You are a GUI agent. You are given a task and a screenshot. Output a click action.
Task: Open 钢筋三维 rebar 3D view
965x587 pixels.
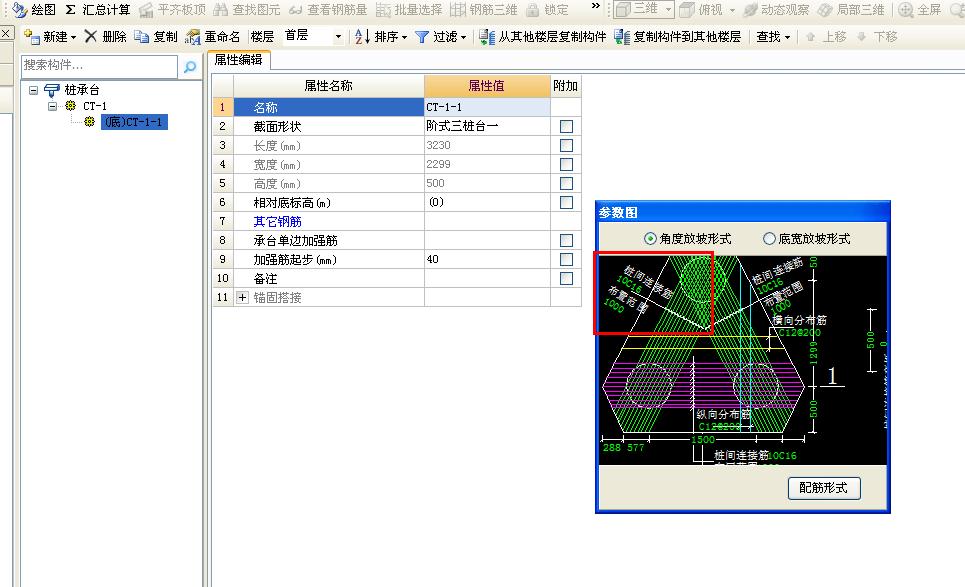484,10
